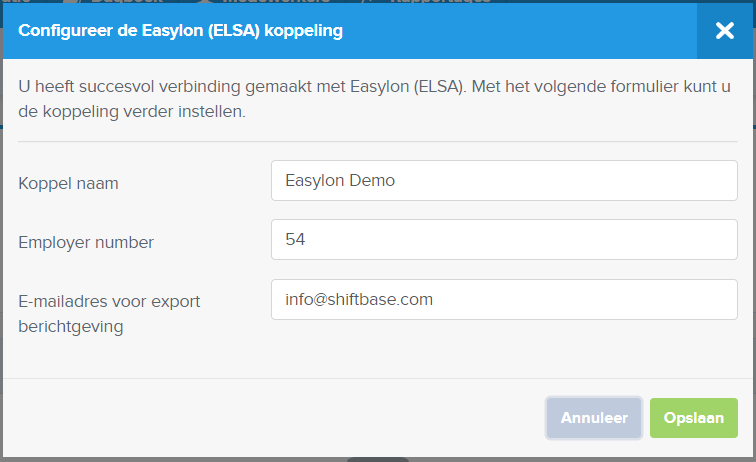Click the Koppel naam label
Image resolution: width=756 pixels, height=462 pixels.
click(x=68, y=183)
